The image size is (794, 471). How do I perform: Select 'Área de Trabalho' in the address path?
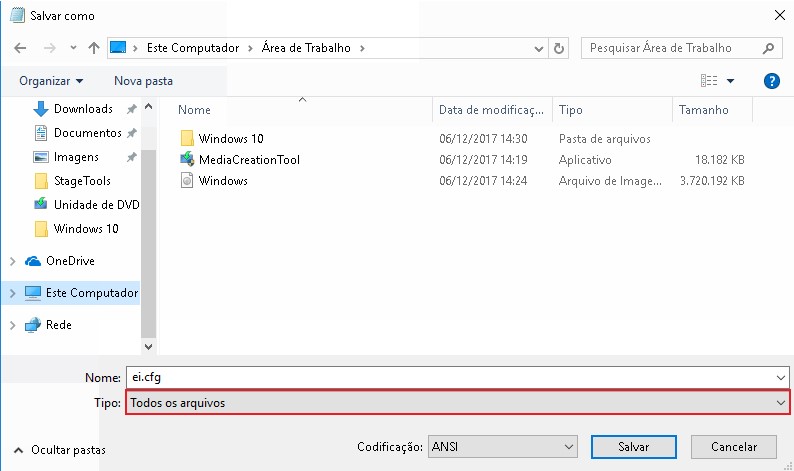click(306, 48)
